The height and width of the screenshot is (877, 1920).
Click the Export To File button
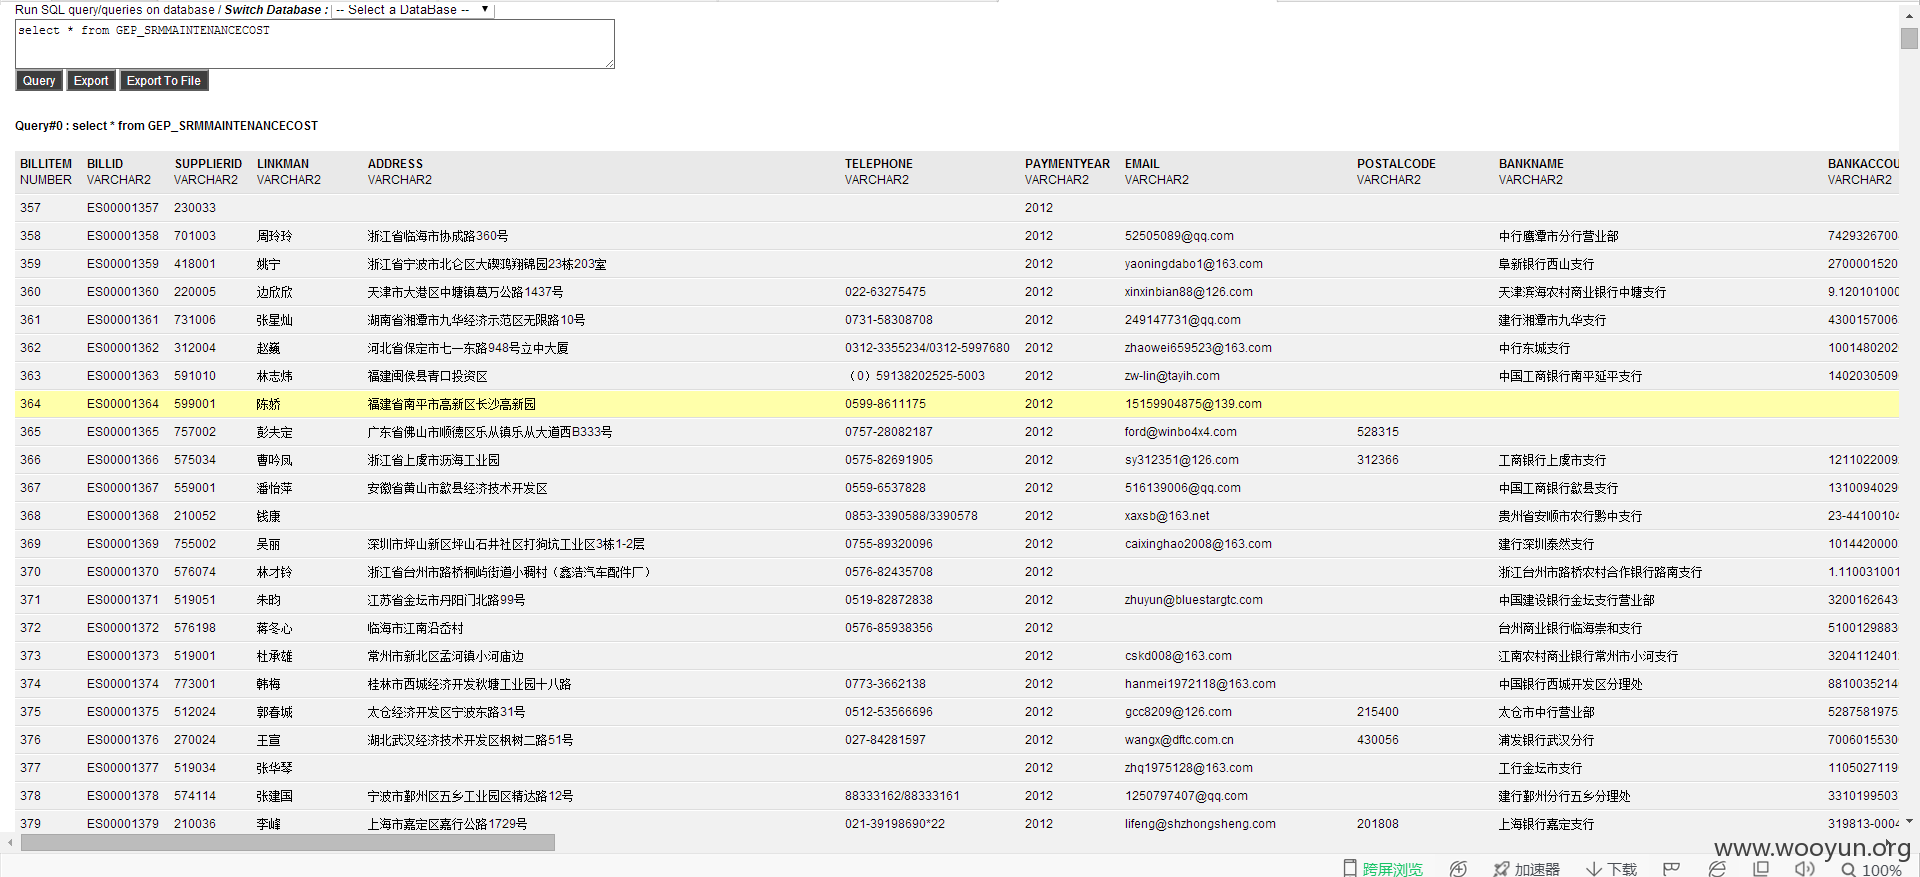tap(164, 81)
